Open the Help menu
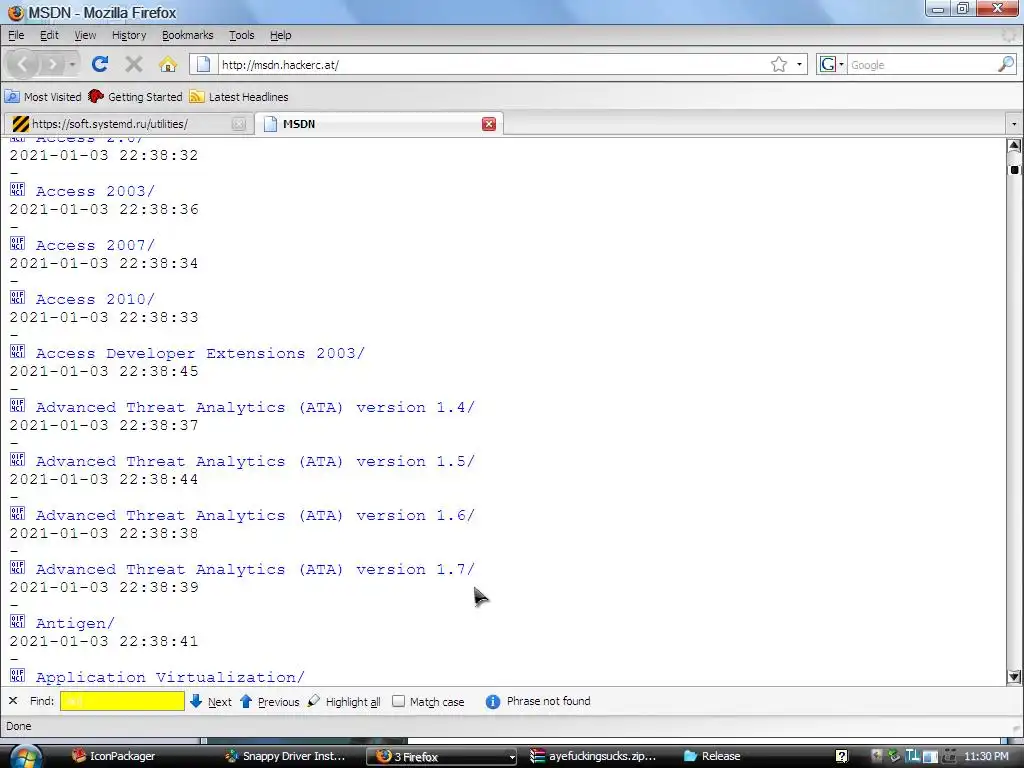This screenshot has width=1024, height=768. [281, 35]
